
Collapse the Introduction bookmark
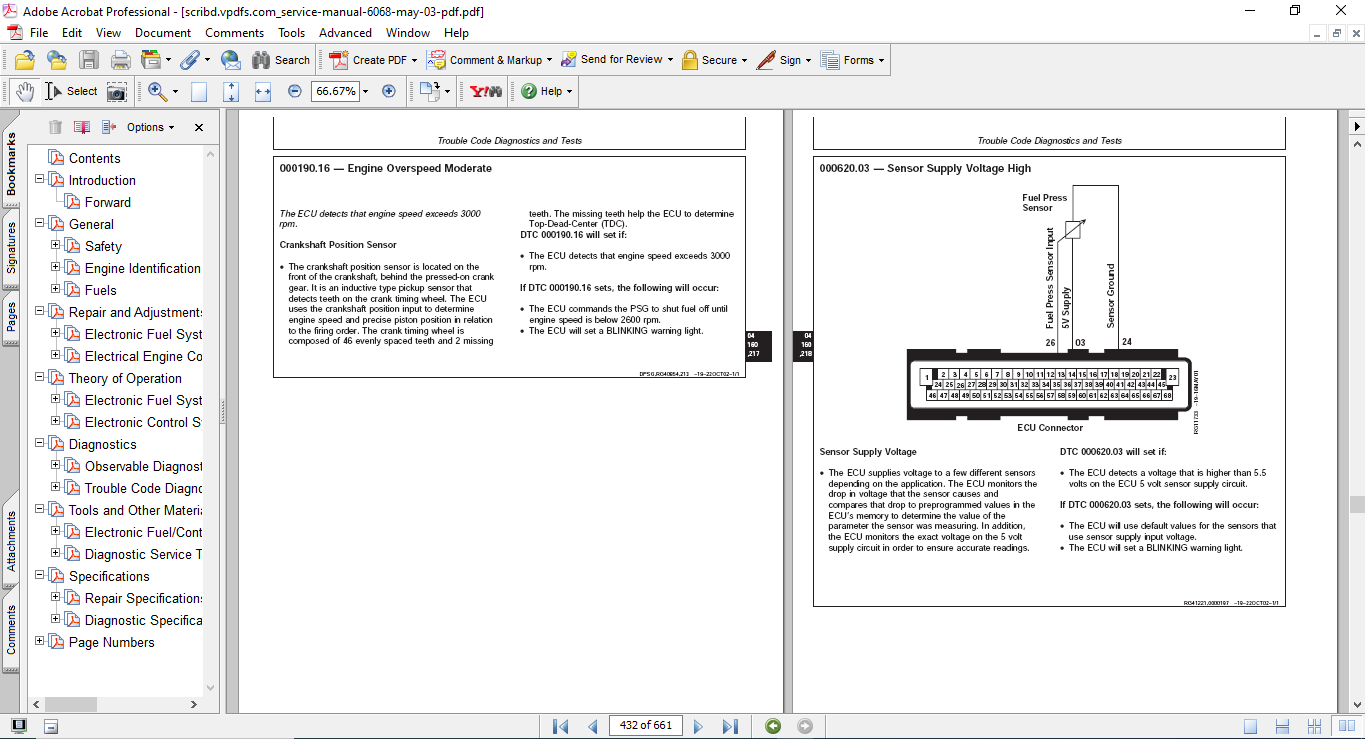[x=40, y=180]
